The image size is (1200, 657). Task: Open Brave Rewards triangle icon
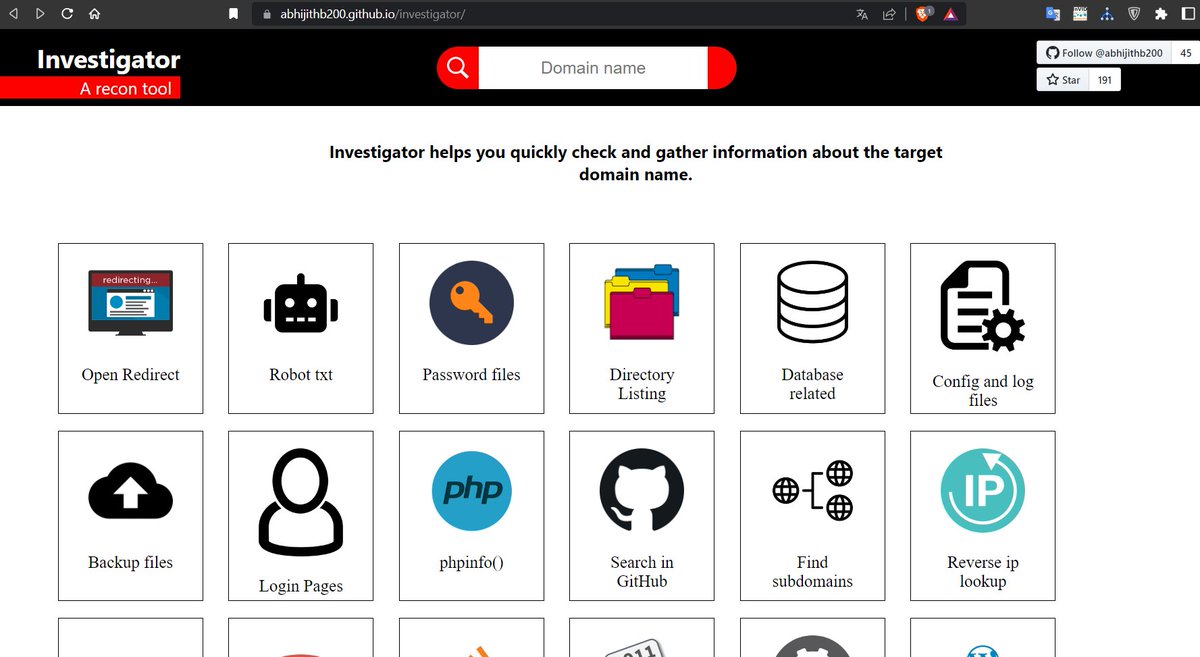tap(950, 14)
